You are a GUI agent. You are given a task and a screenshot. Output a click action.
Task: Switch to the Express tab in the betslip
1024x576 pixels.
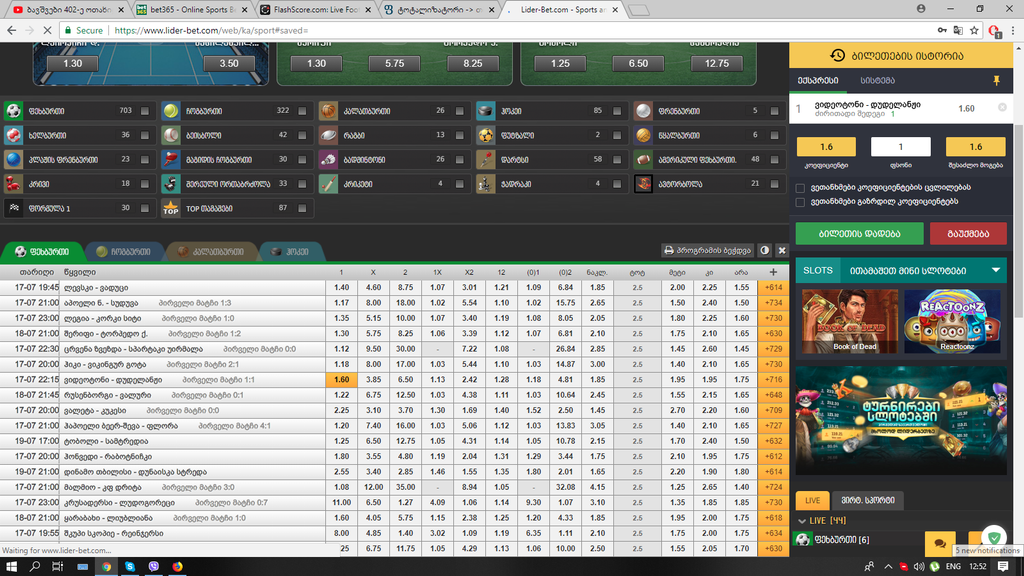(818, 80)
